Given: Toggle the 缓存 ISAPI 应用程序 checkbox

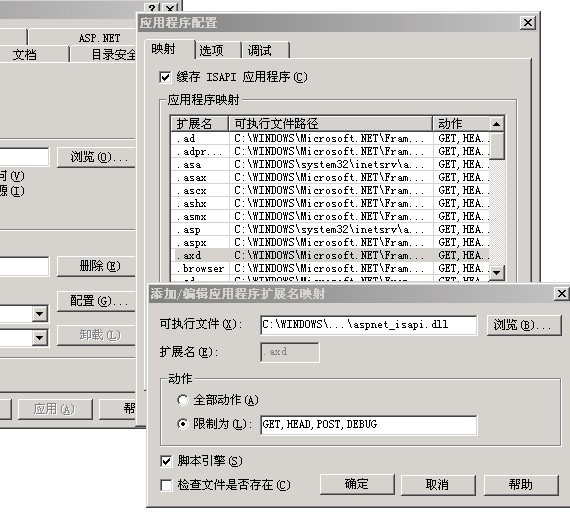Looking at the screenshot, I should coord(165,77).
